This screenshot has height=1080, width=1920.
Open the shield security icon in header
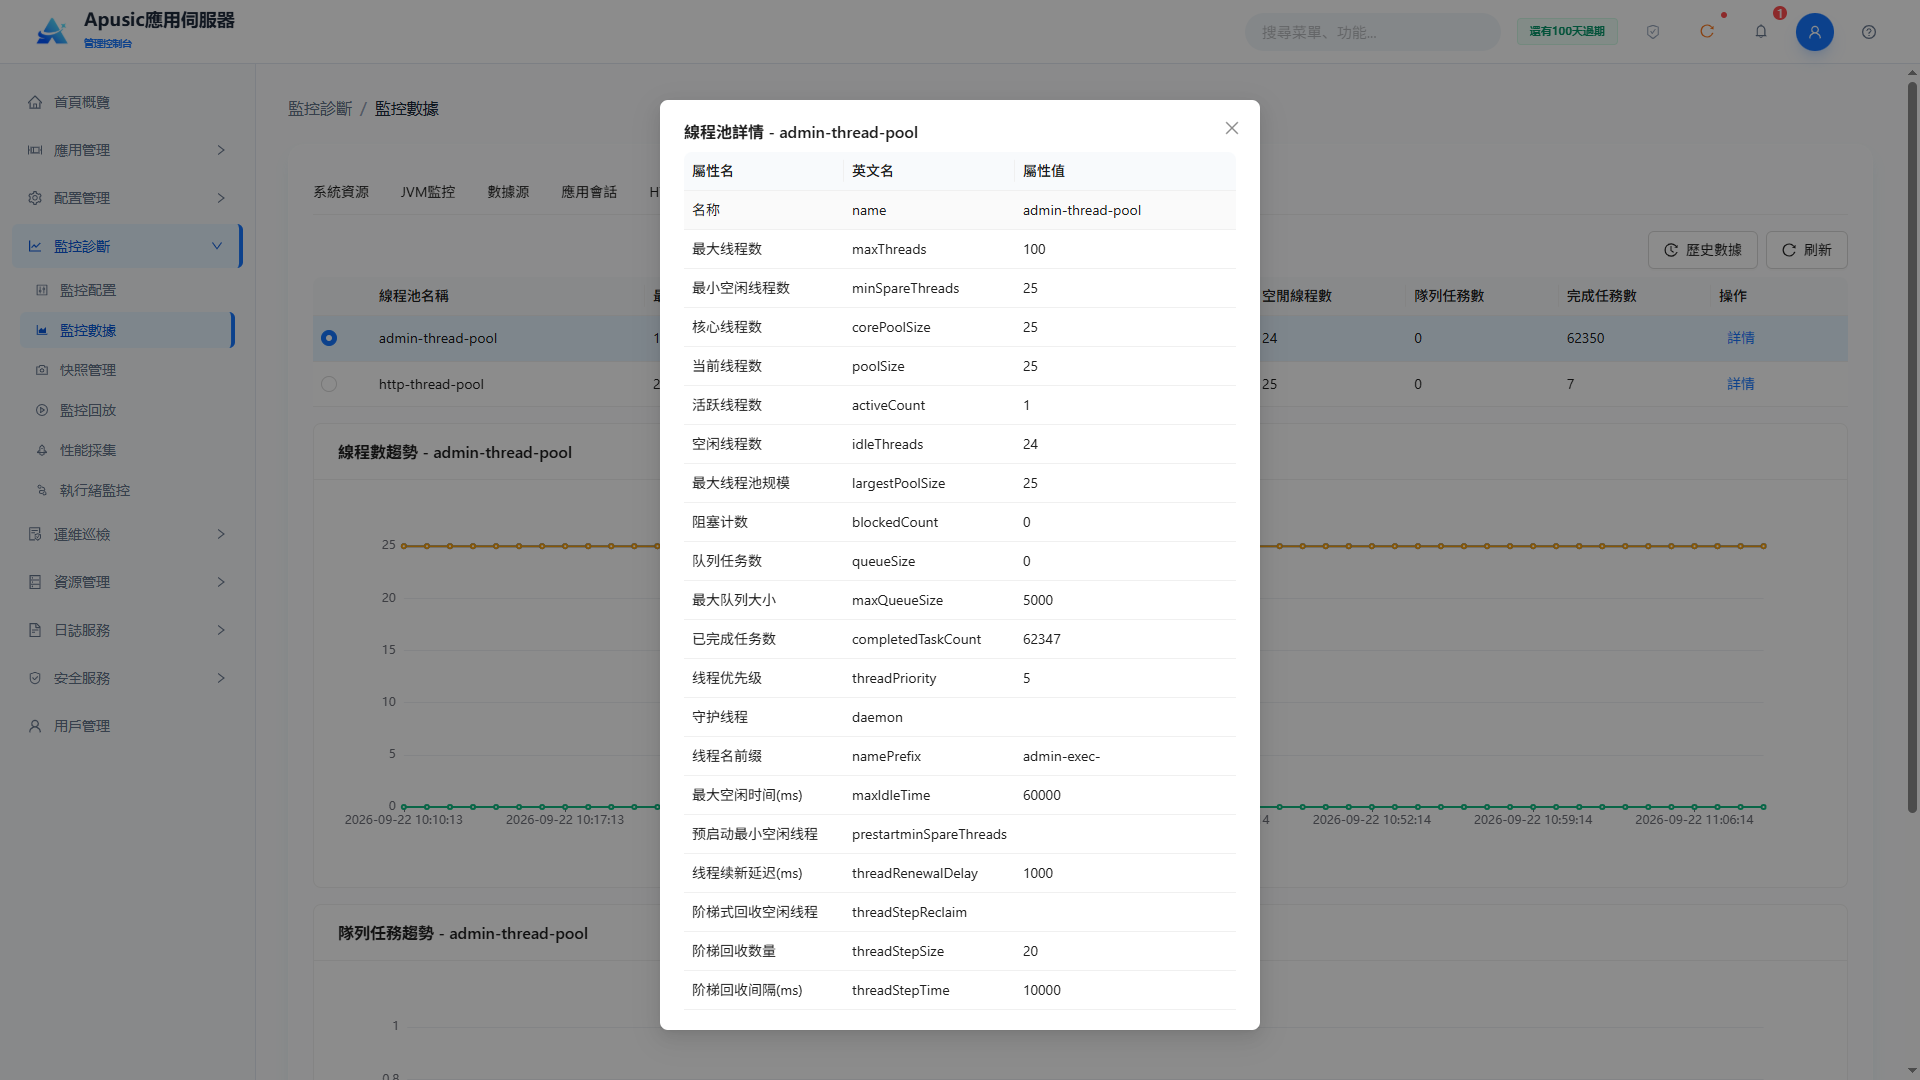1653,32
